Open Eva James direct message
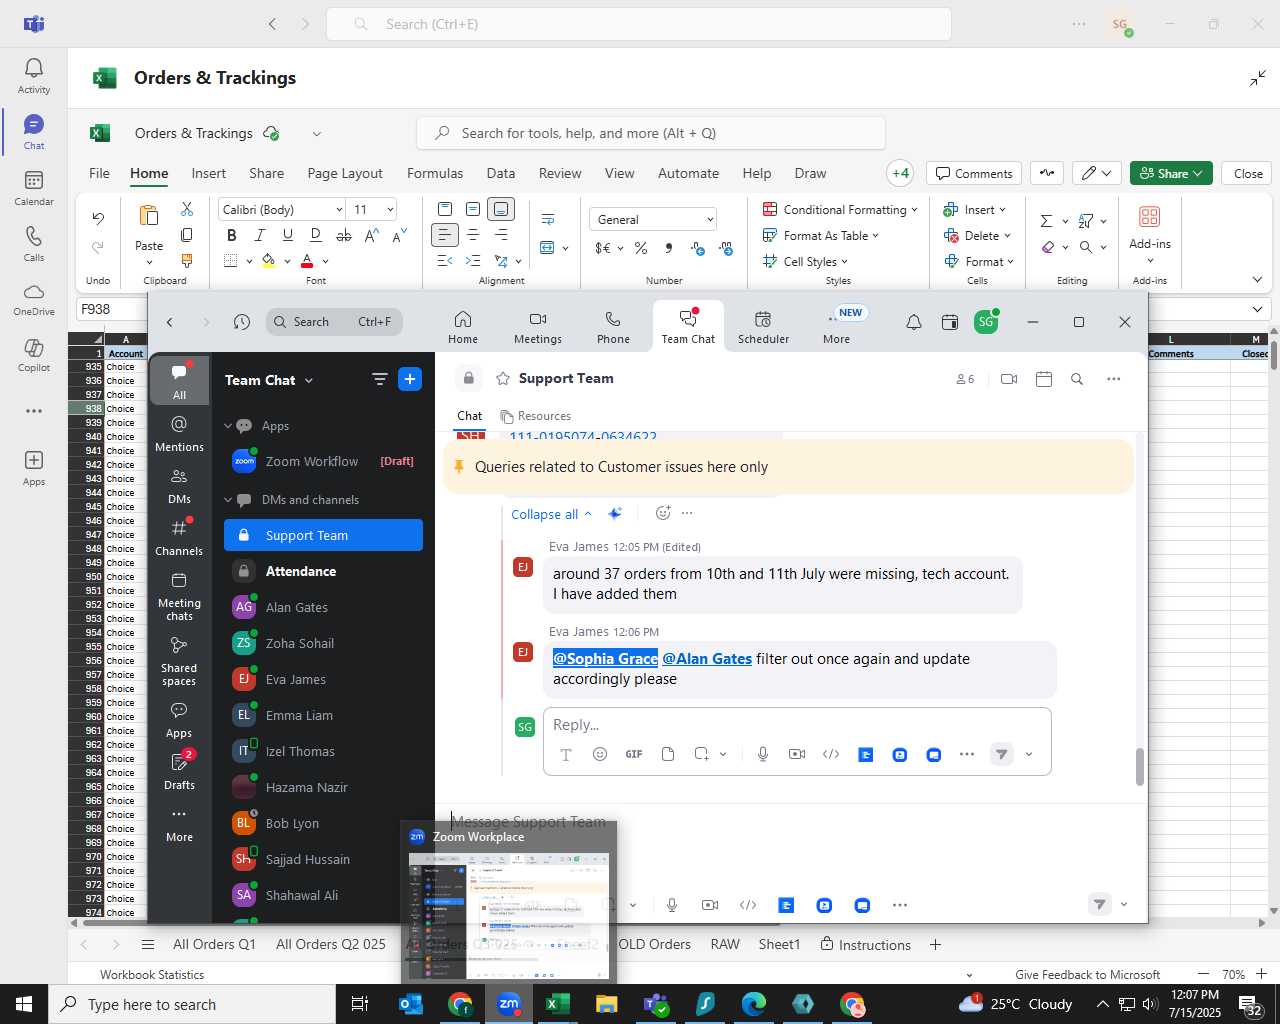Image resolution: width=1280 pixels, height=1024 pixels. point(323,679)
